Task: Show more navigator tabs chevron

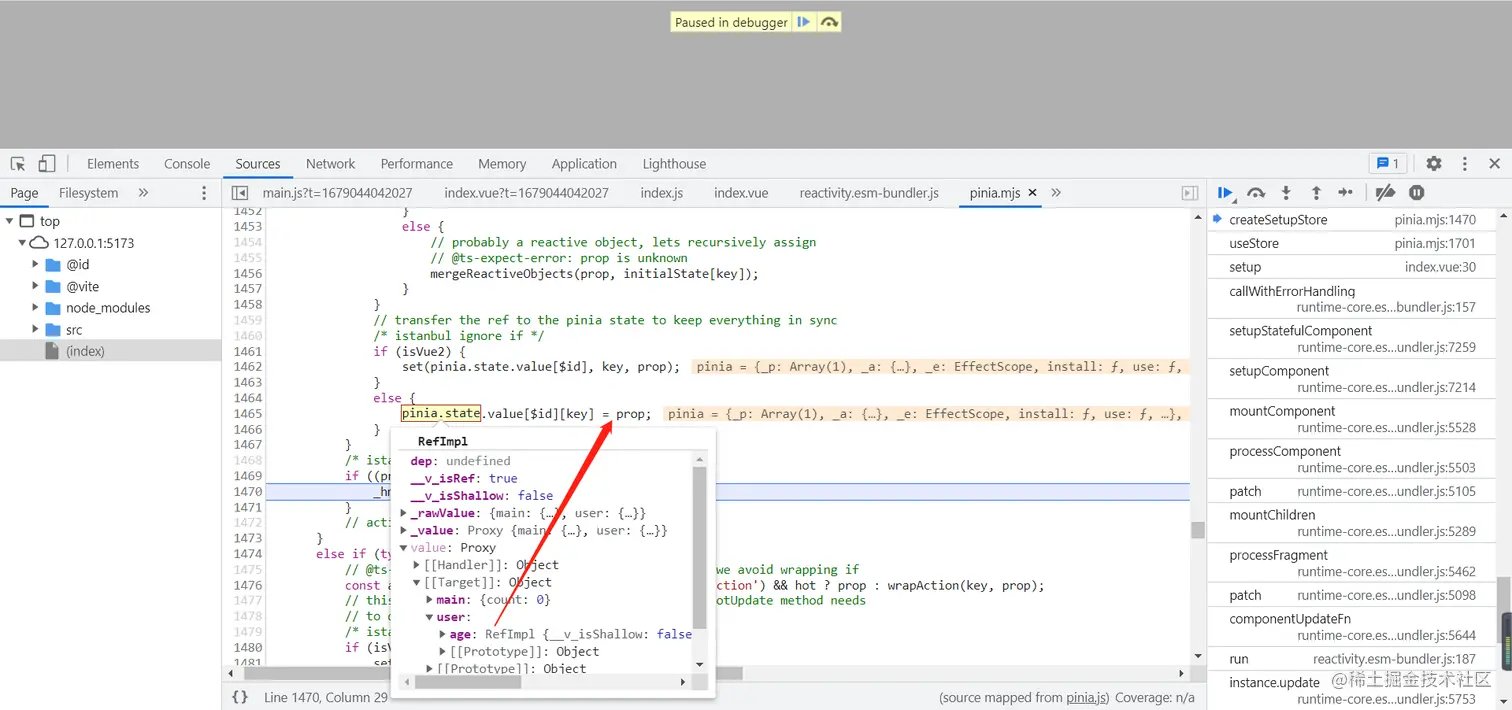Action: (143, 192)
